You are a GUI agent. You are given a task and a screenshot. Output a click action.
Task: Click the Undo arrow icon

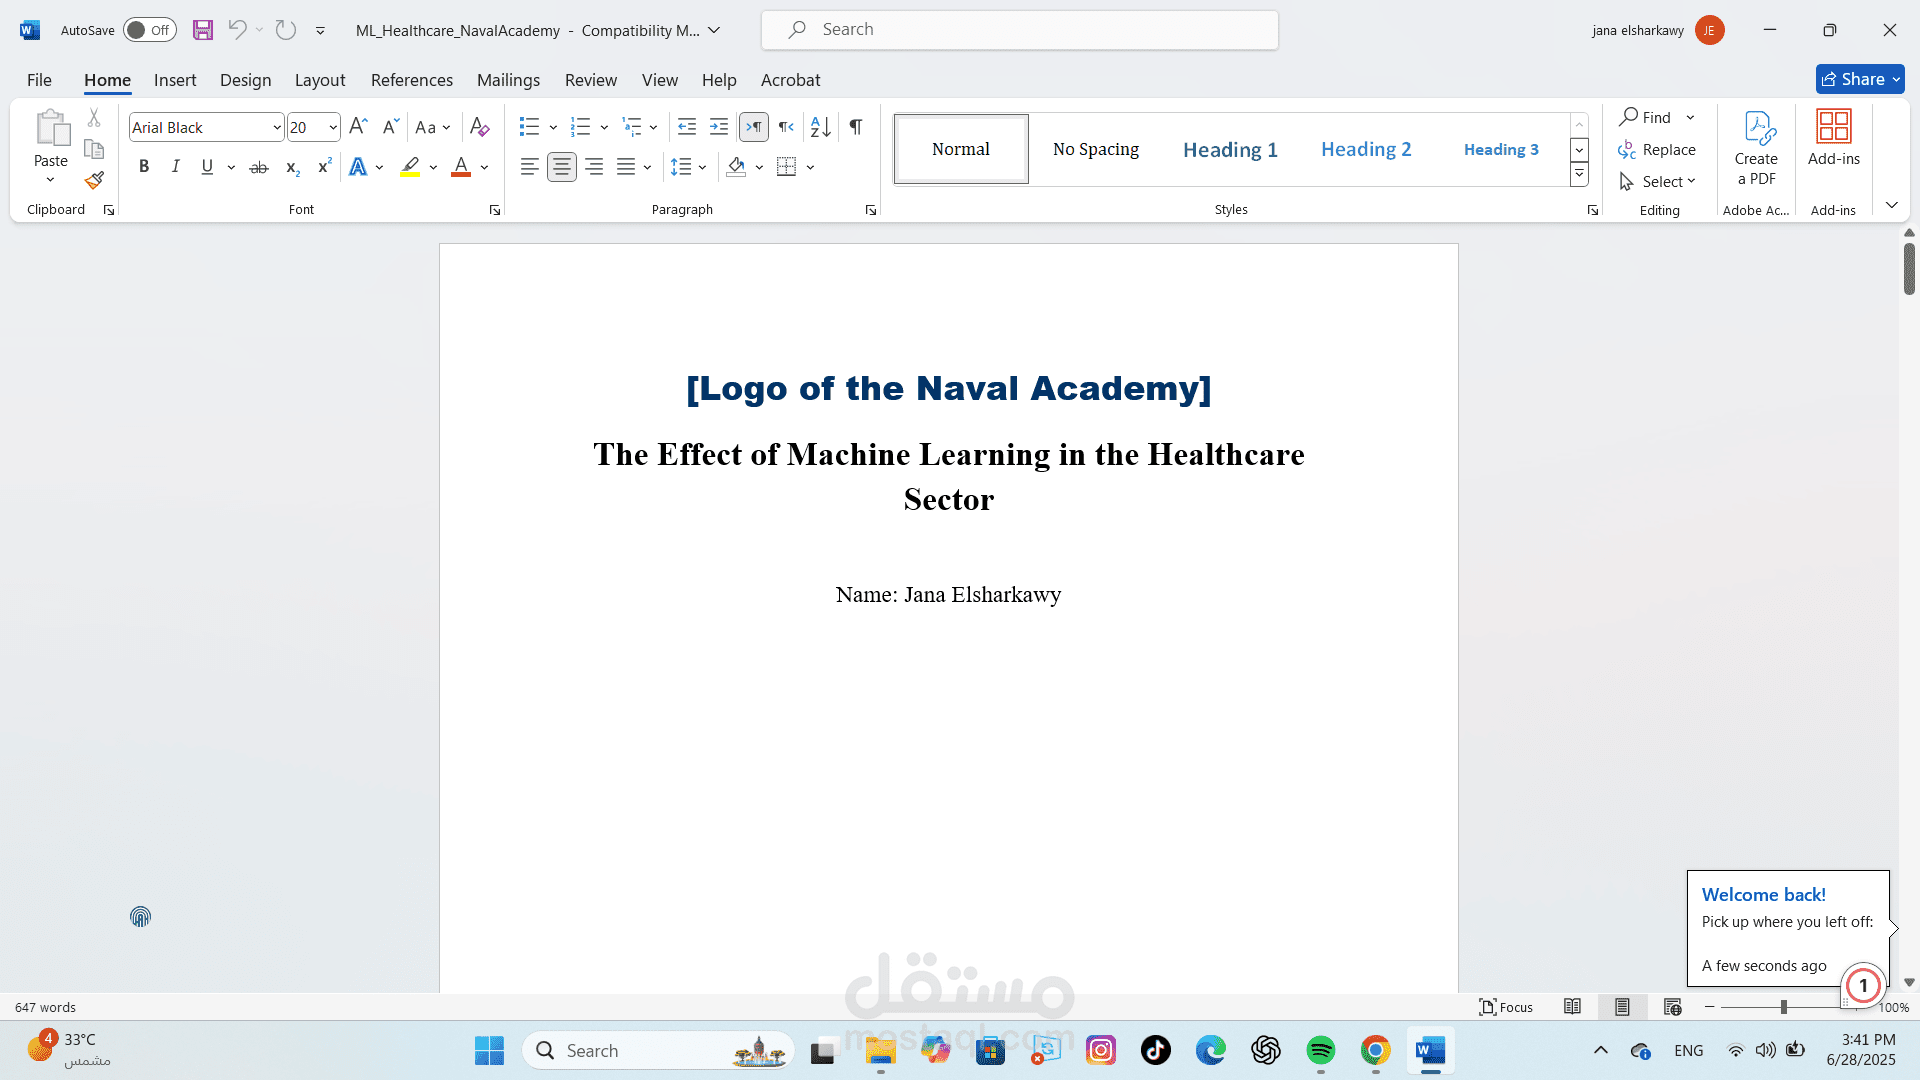coord(237,30)
